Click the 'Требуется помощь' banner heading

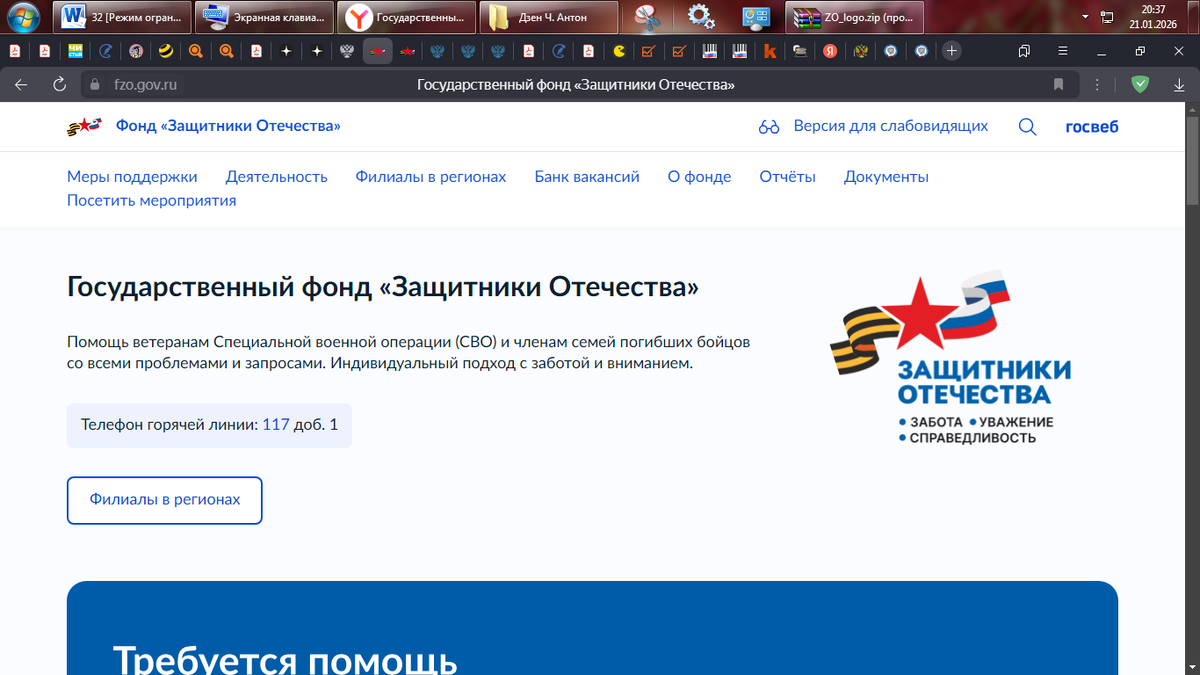[x=285, y=660]
